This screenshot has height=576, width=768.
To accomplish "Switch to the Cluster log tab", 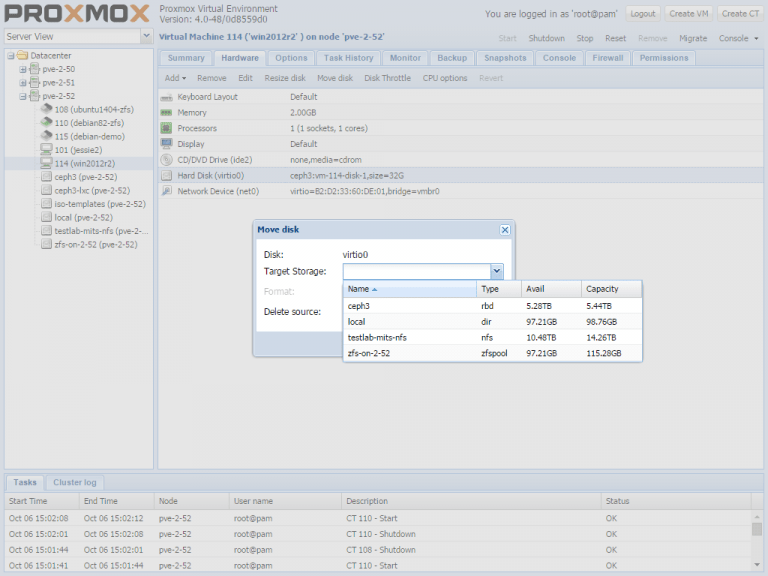I will coord(75,482).
